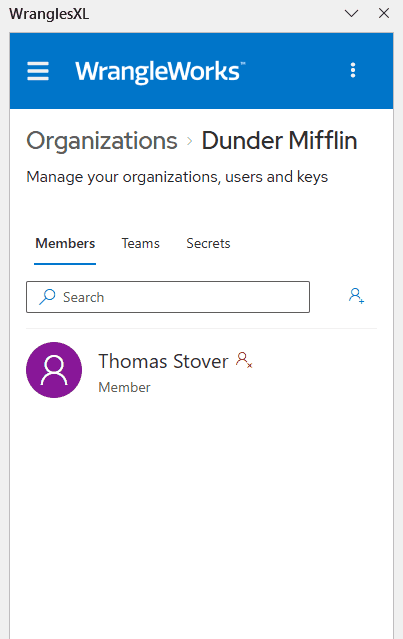Remove Thomas Stover with the remove-user icon
The height and width of the screenshot is (639, 403).
pyautogui.click(x=244, y=360)
